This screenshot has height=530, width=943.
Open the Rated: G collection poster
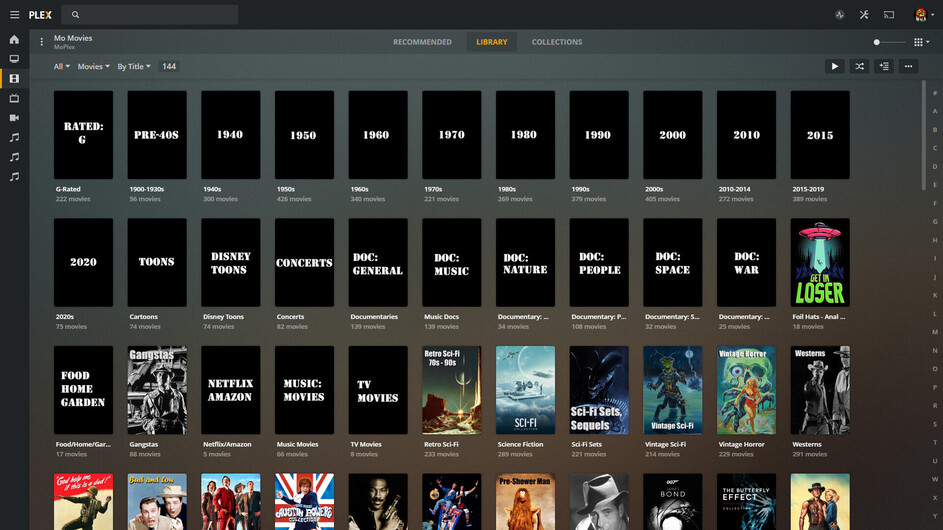click(x=83, y=135)
